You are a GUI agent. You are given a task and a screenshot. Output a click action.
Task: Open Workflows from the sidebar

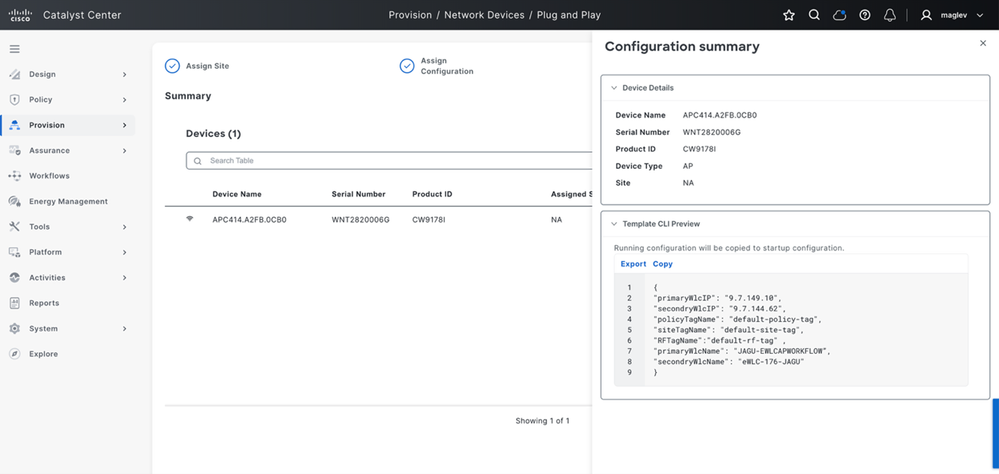pyautogui.click(x=49, y=176)
